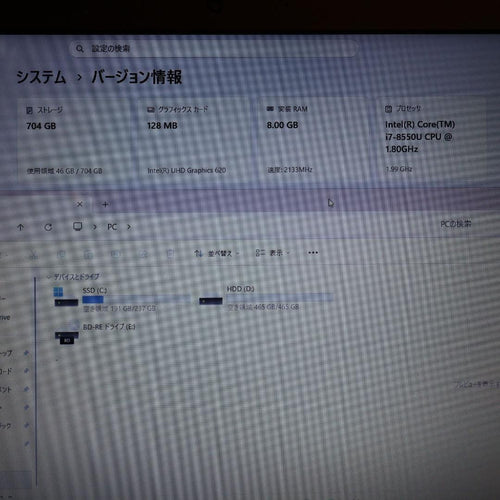Screen dimensions: 500x500
Task: Select the 128 MB graphics value
Action: (x=162, y=126)
